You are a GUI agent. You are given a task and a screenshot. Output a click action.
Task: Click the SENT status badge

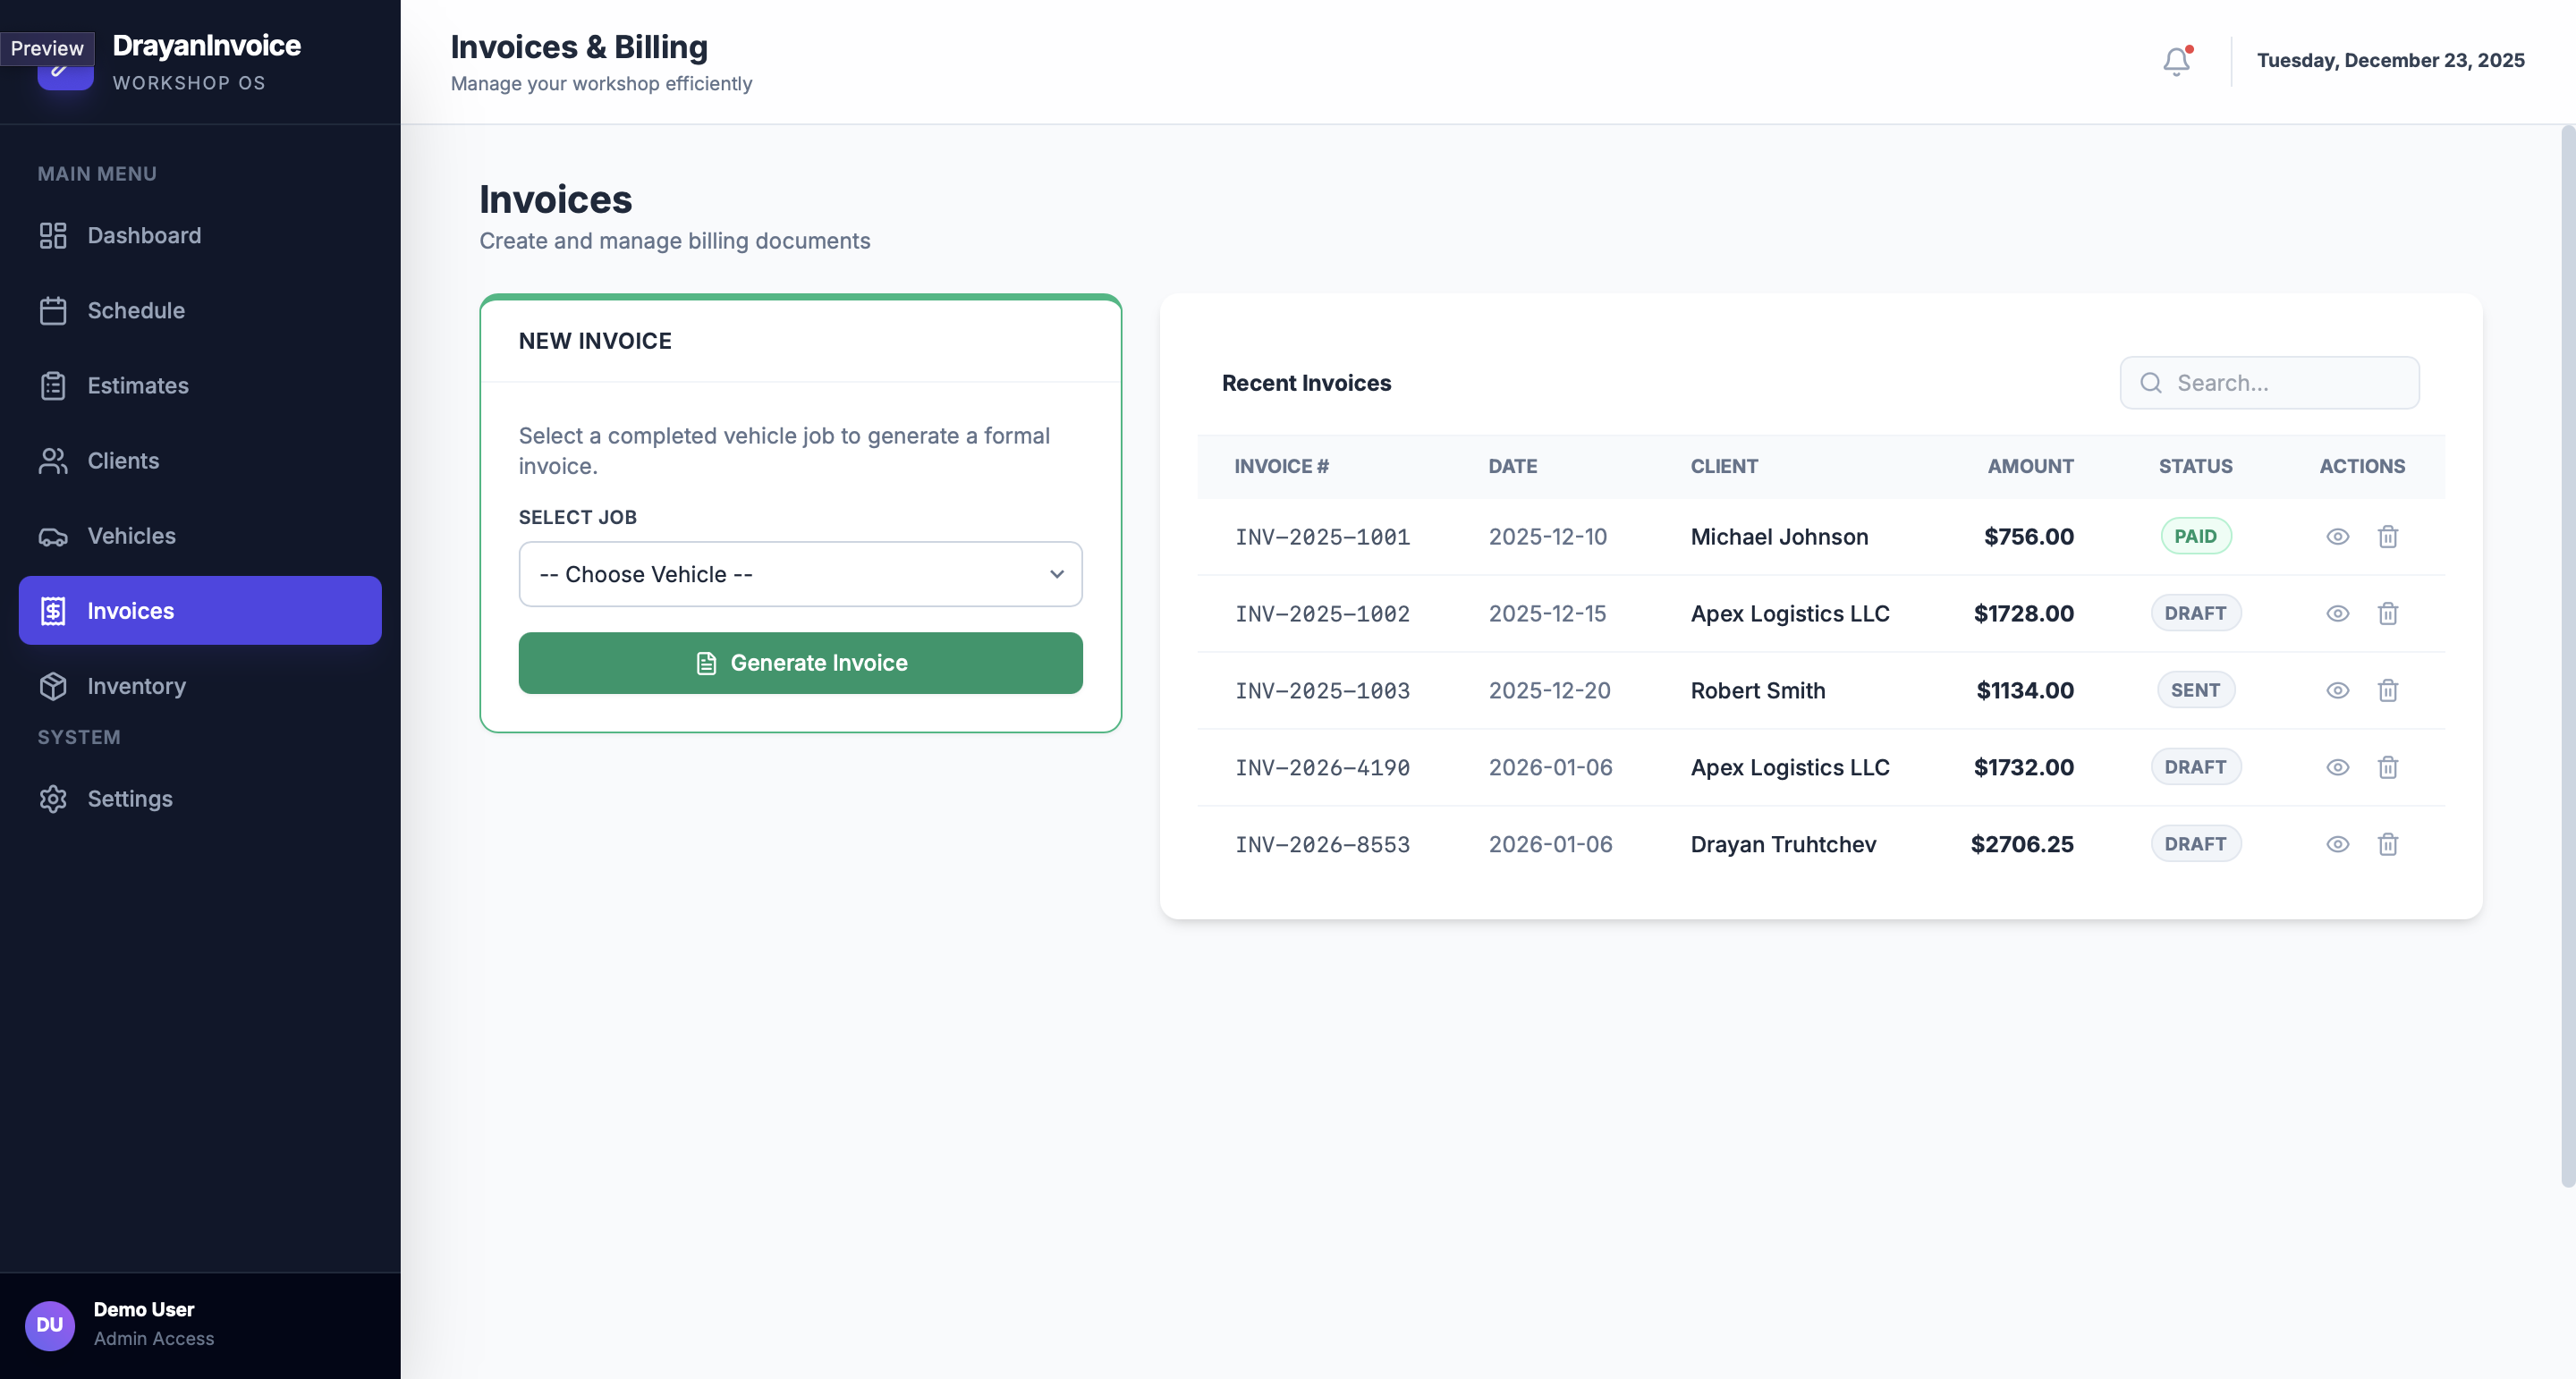(2196, 691)
